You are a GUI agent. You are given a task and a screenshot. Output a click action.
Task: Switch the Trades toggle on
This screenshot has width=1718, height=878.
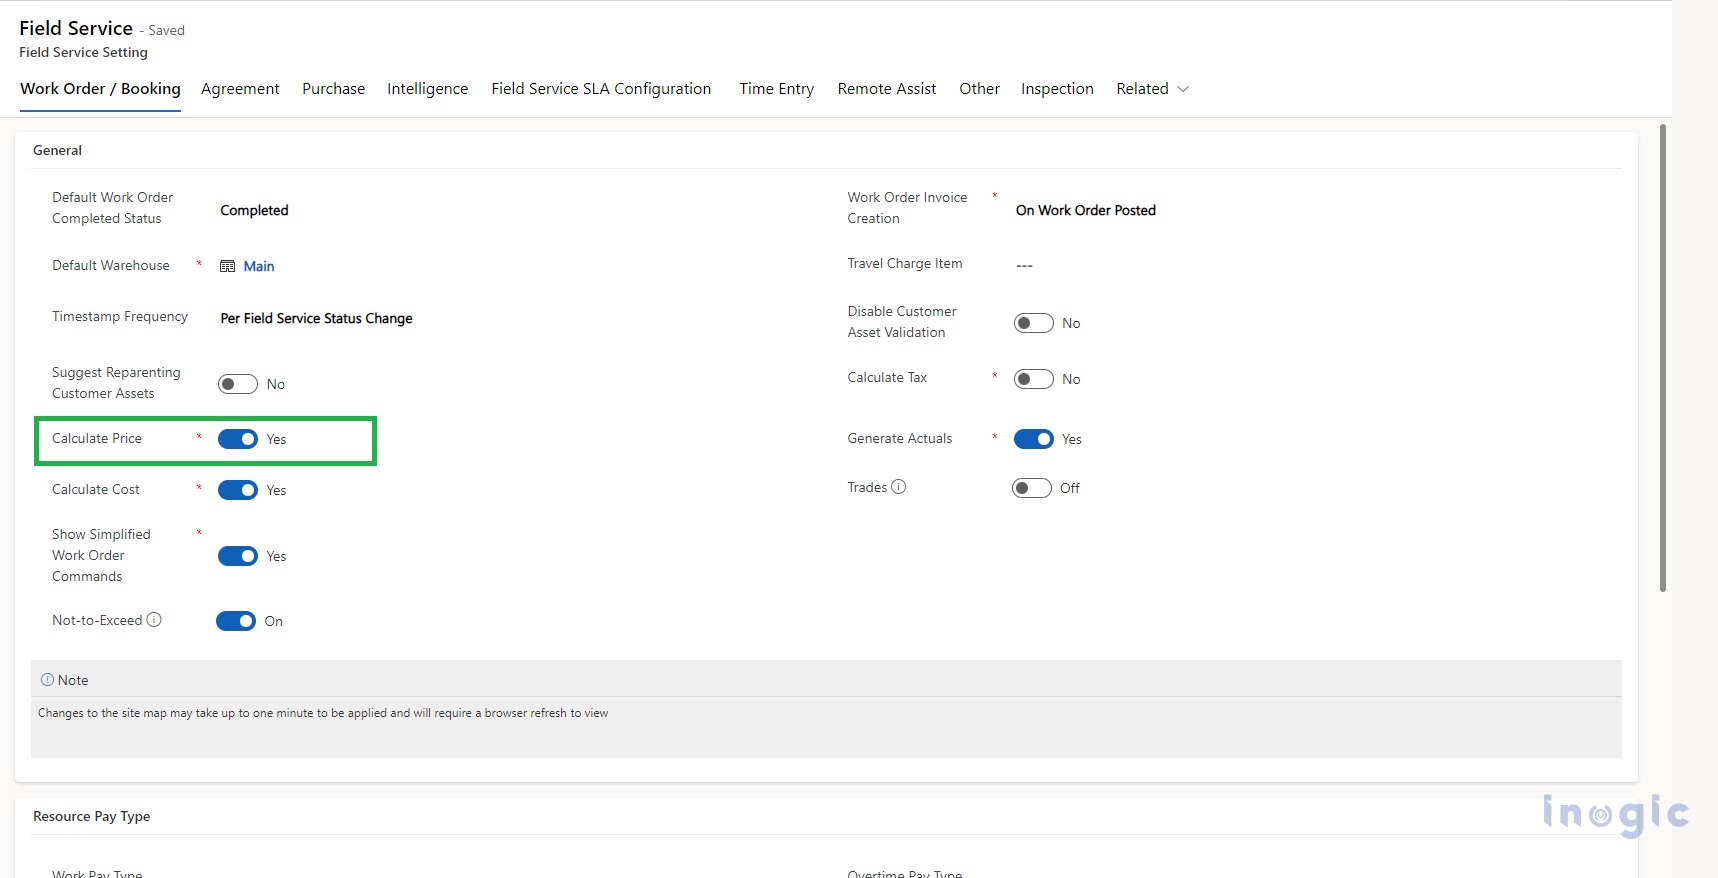pos(1031,488)
